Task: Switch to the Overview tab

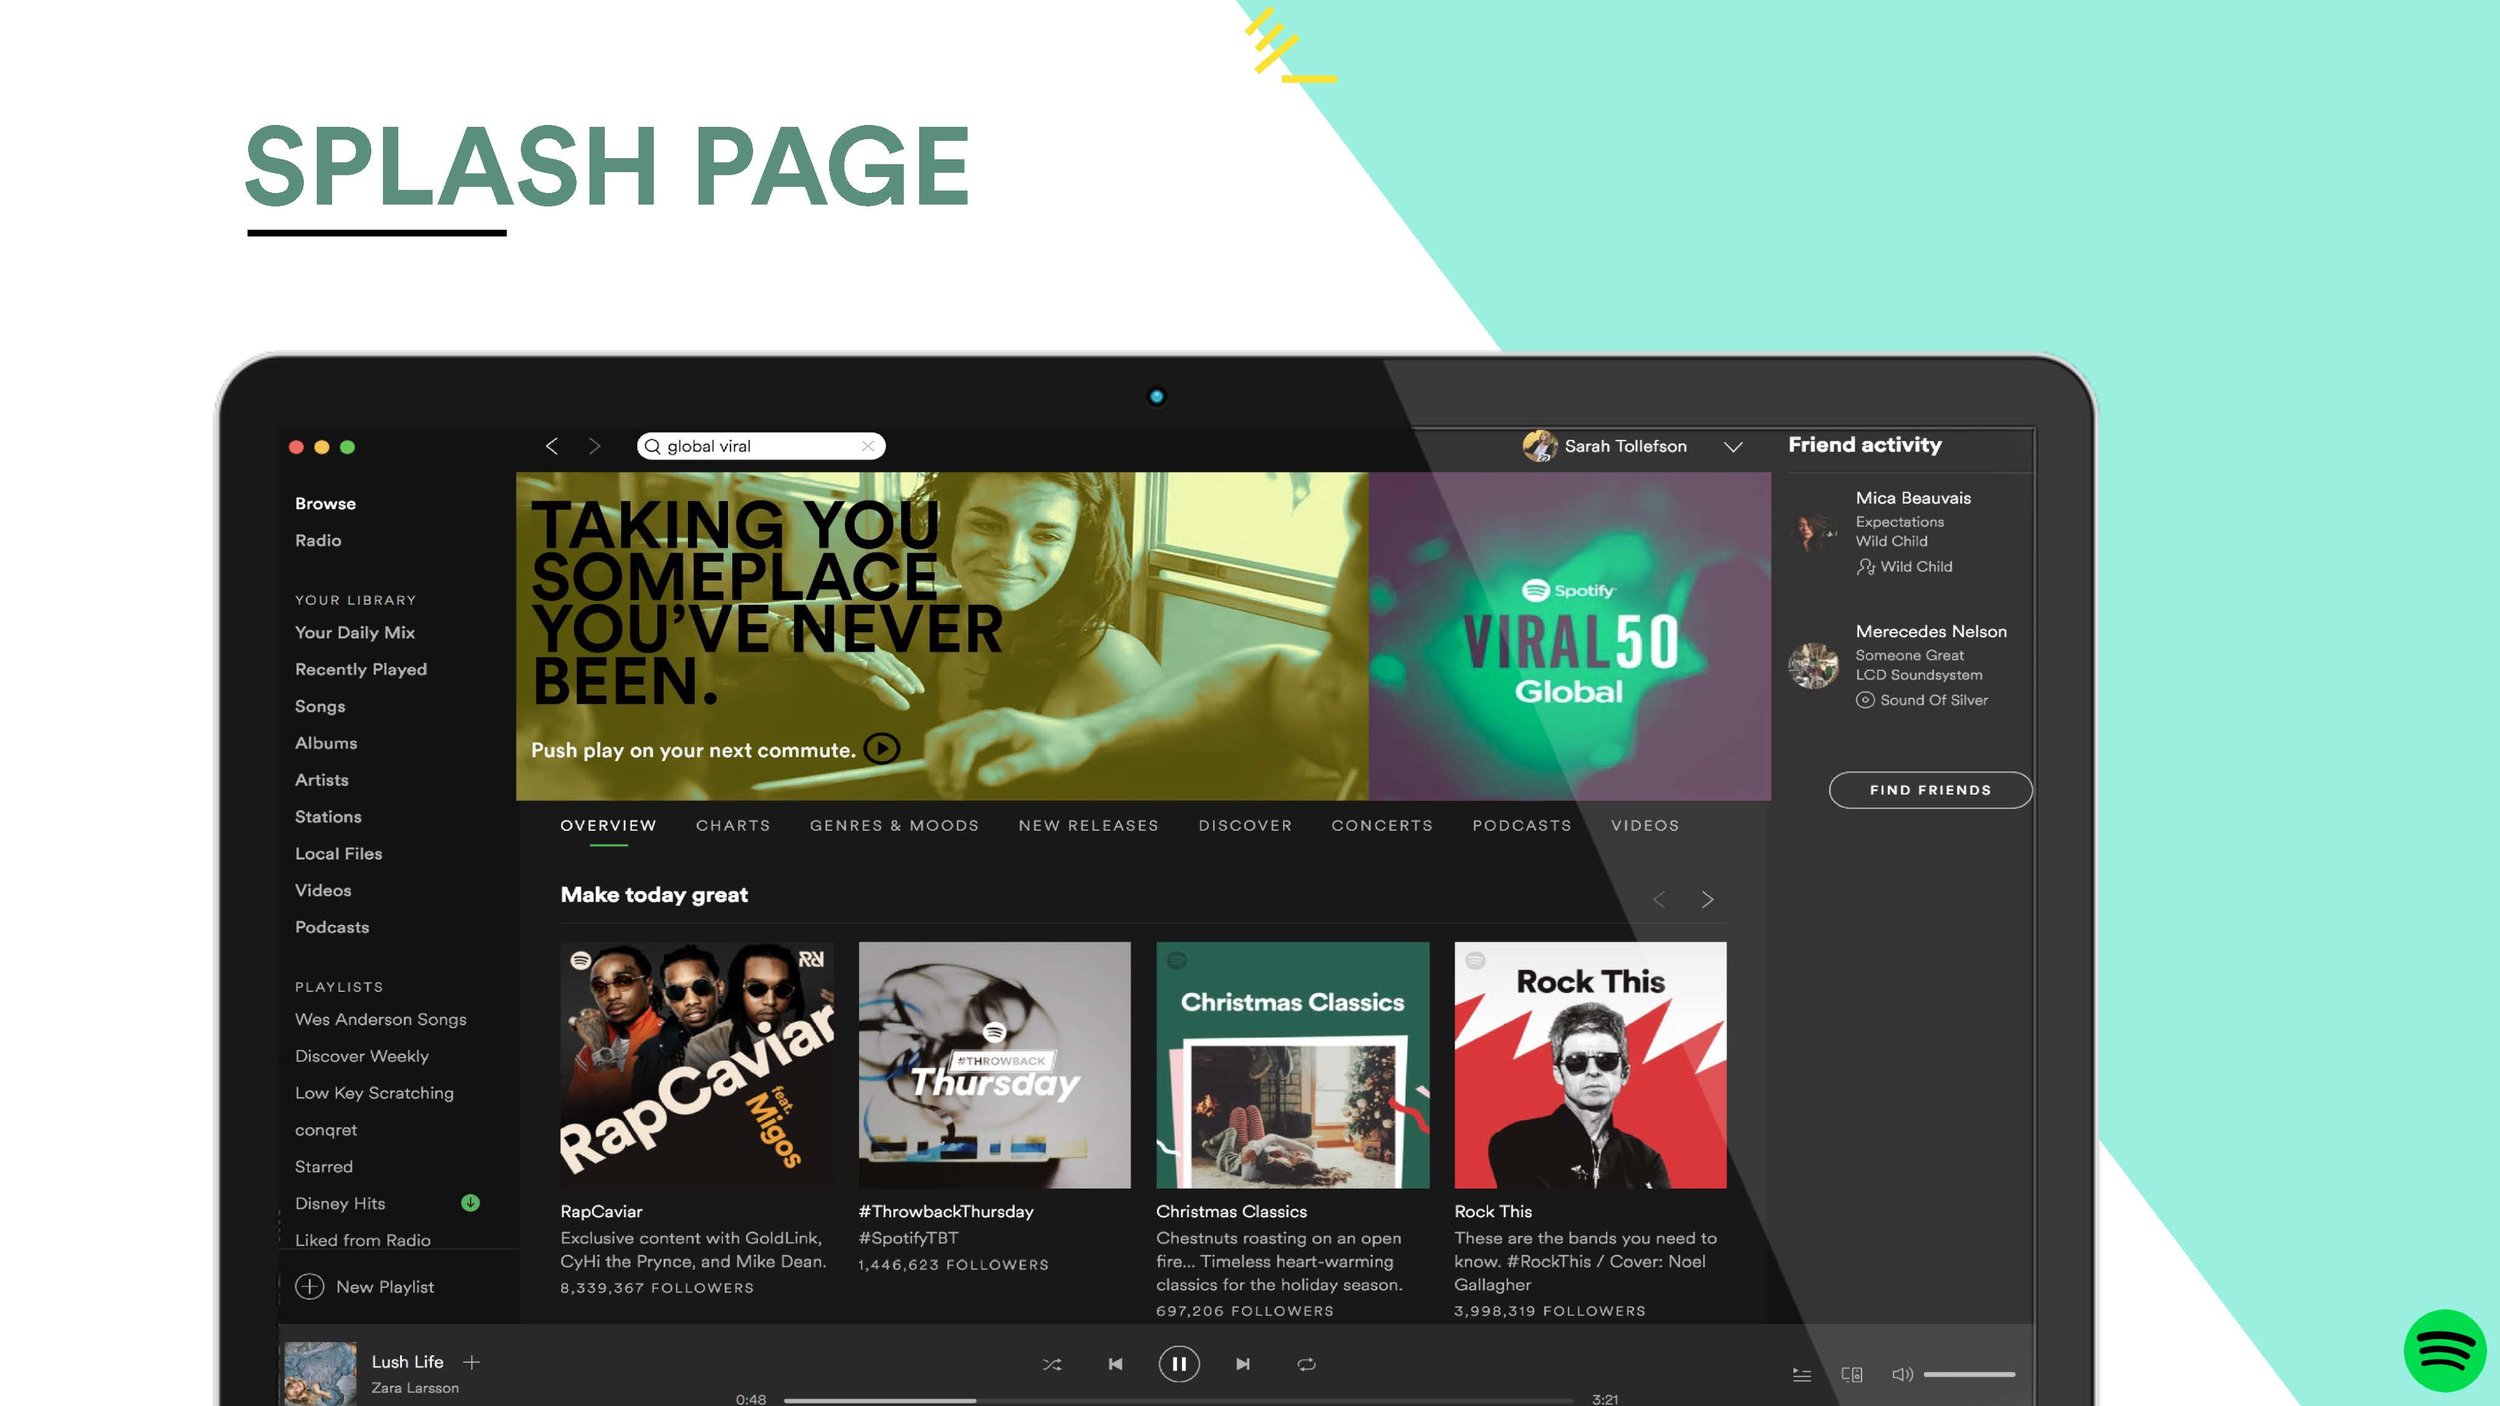Action: pyautogui.click(x=608, y=826)
